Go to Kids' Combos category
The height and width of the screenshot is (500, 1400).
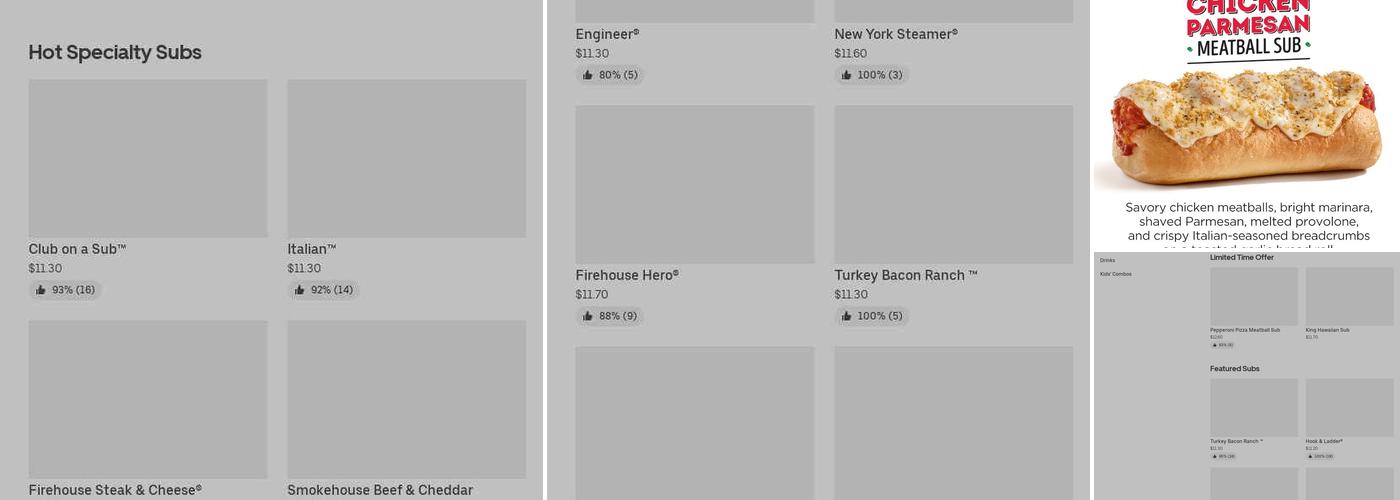(1115, 274)
